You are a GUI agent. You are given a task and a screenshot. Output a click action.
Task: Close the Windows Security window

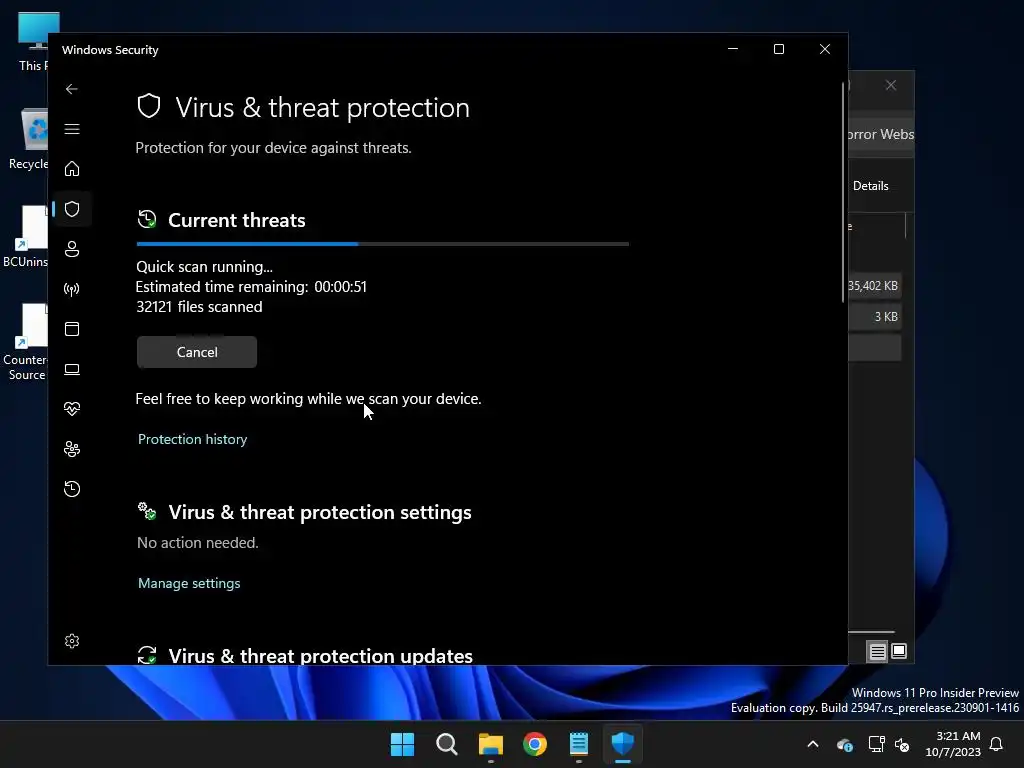[825, 49]
